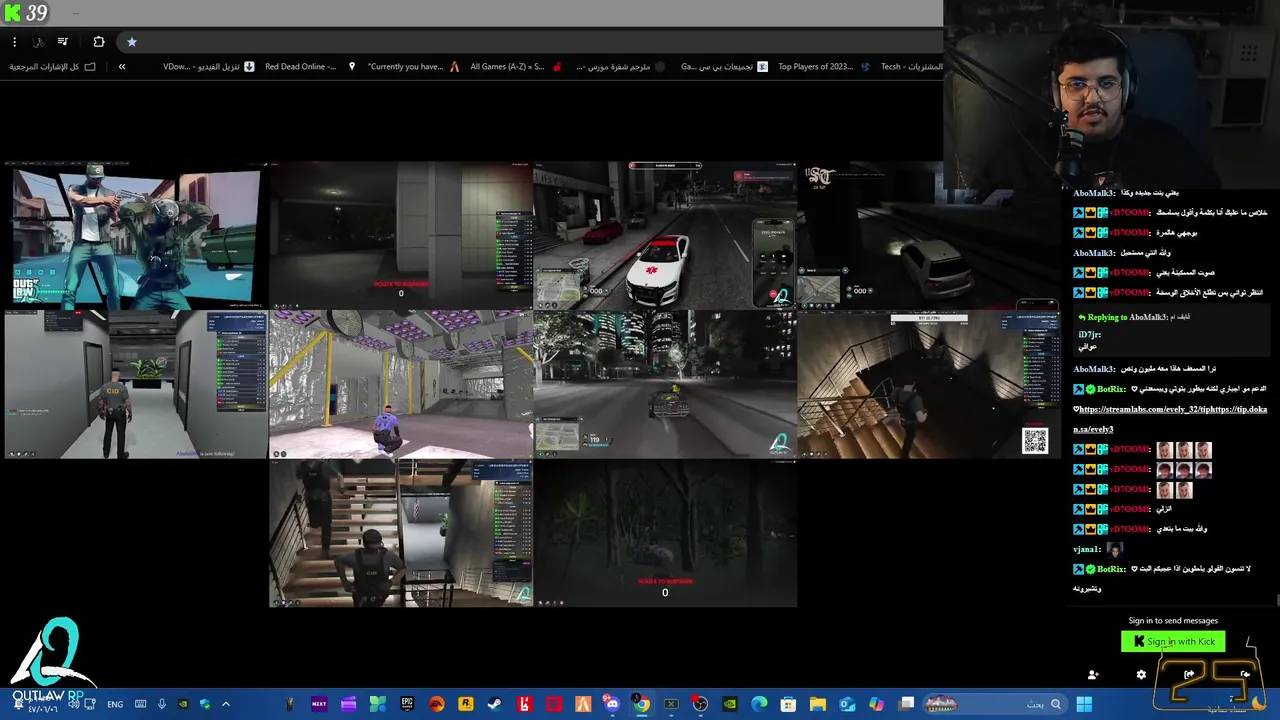Open the EA app from the taskbar
The width and height of the screenshot is (1280, 720).
pyautogui.click(x=436, y=704)
